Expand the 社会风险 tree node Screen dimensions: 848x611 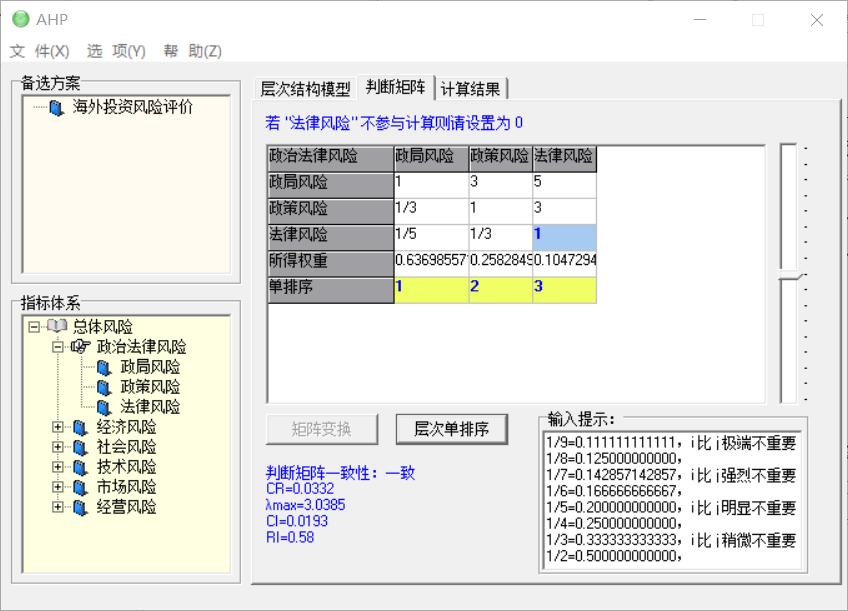pyautogui.click(x=58, y=447)
